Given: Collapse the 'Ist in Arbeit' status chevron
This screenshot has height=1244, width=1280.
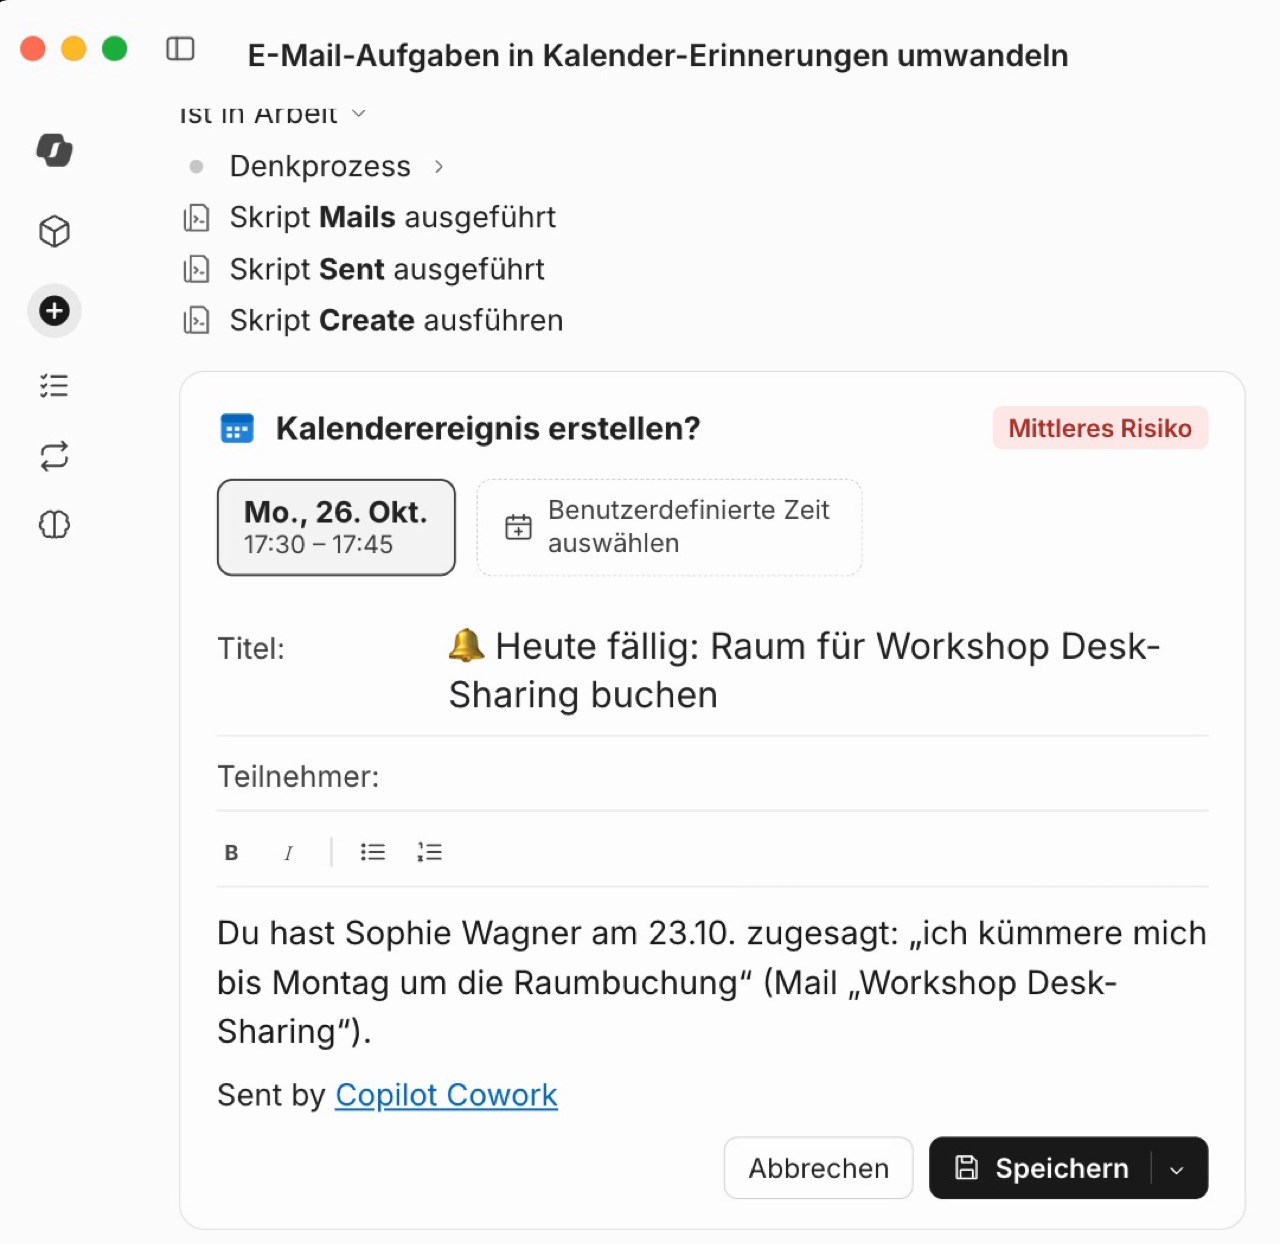Looking at the screenshot, I should [x=359, y=114].
